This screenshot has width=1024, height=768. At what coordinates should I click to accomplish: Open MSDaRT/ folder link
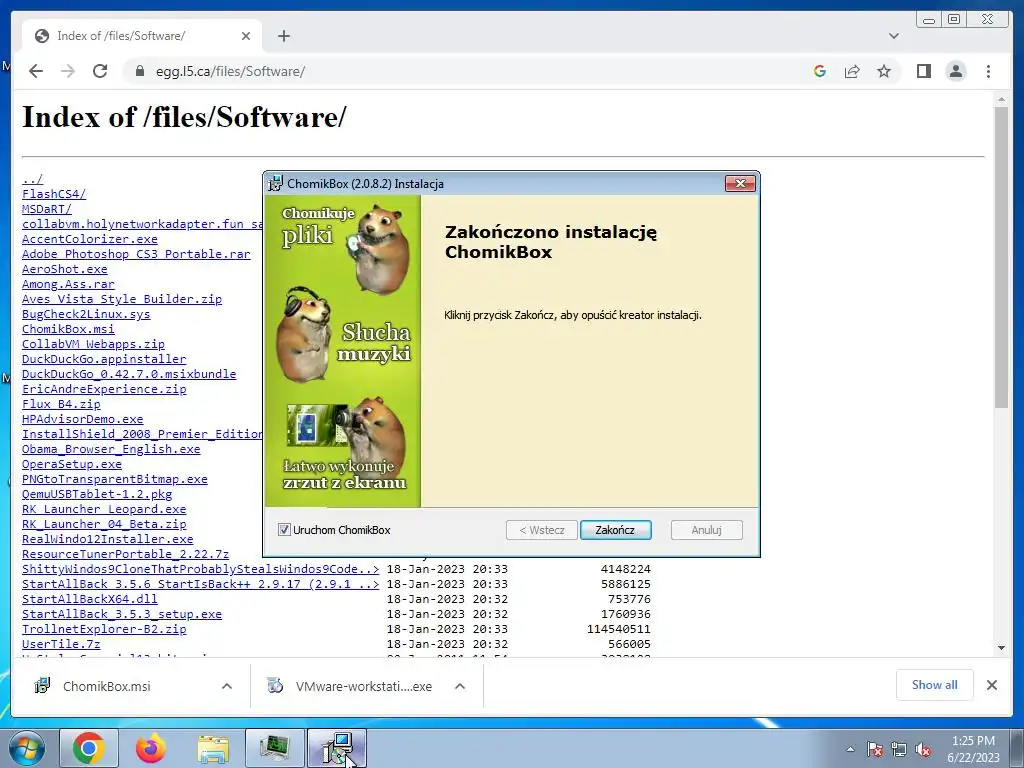pyautogui.click(x=46, y=209)
